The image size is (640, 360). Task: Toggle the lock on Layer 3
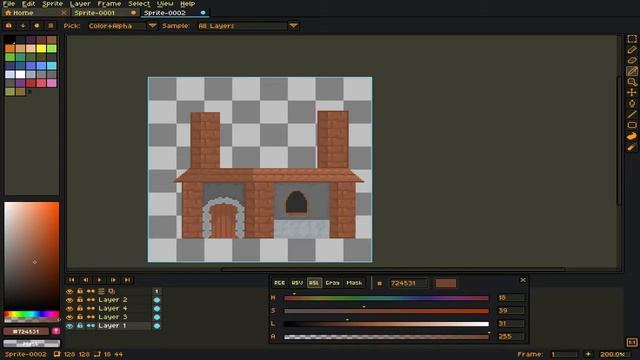click(x=80, y=317)
